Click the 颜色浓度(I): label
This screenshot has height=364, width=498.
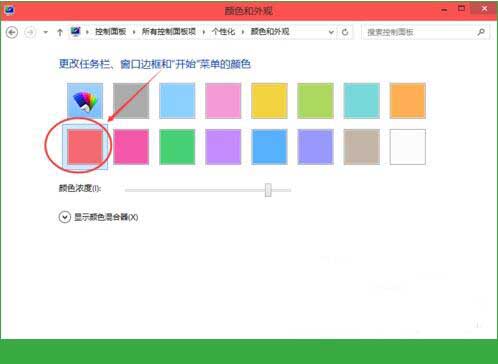pyautogui.click(x=80, y=188)
